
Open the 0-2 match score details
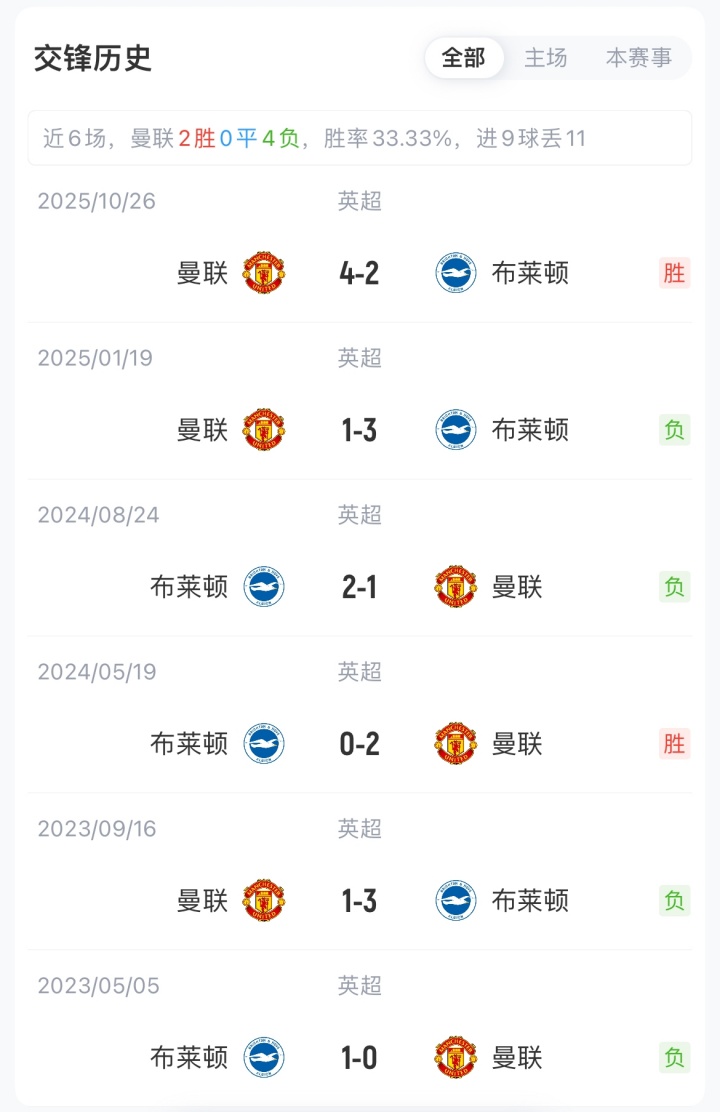tap(360, 744)
